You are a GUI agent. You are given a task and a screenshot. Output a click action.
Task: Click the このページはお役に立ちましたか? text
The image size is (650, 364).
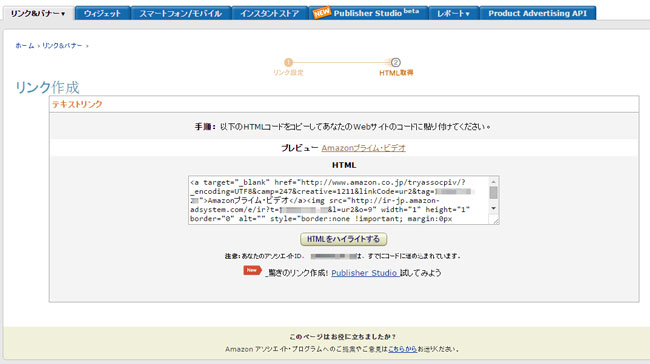click(342, 337)
